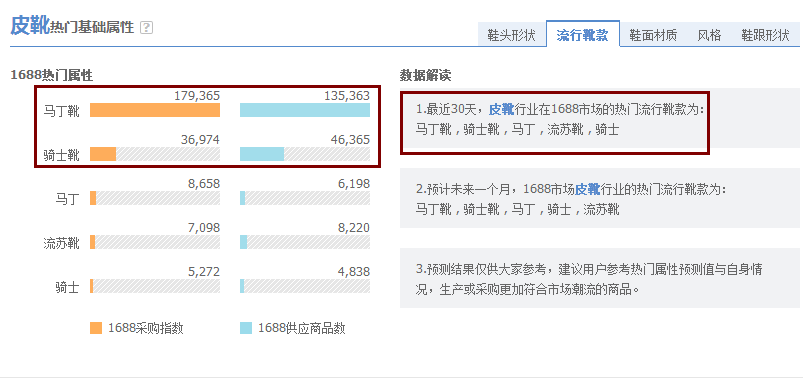Click the 骑士靴 blue supply bar
803x378 pixels.
click(262, 154)
